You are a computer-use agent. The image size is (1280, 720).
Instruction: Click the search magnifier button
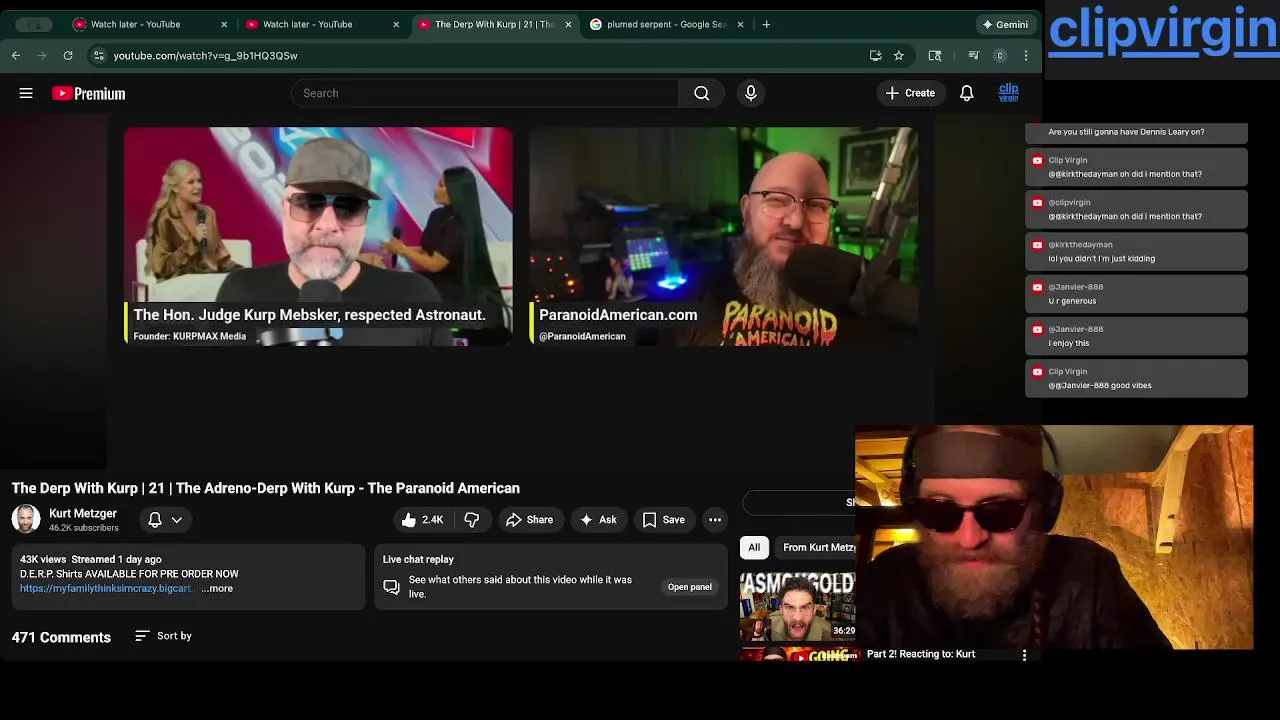(x=701, y=93)
